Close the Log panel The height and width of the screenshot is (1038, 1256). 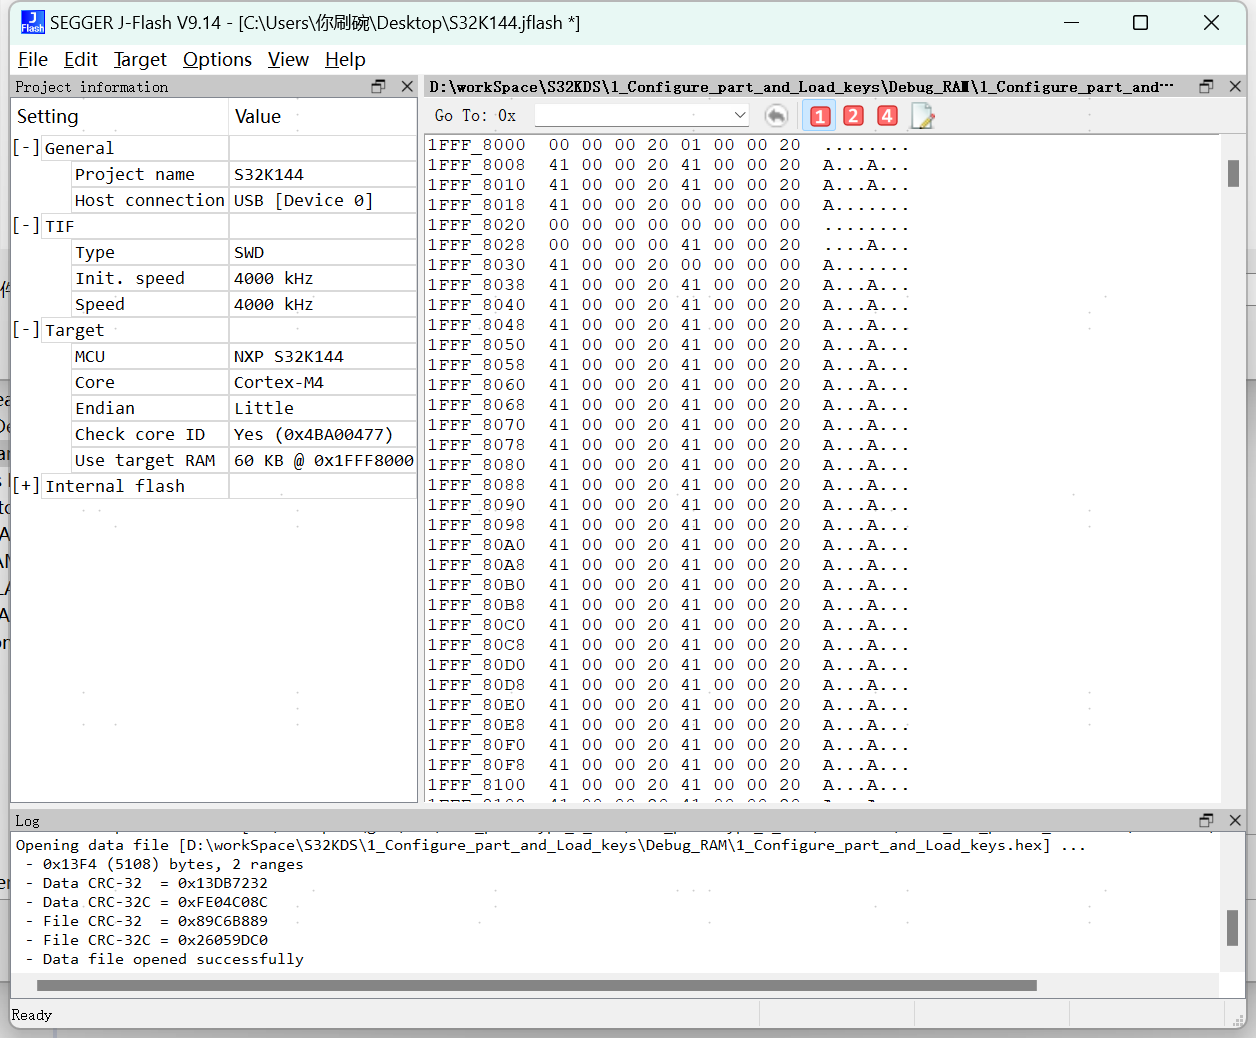click(1235, 820)
